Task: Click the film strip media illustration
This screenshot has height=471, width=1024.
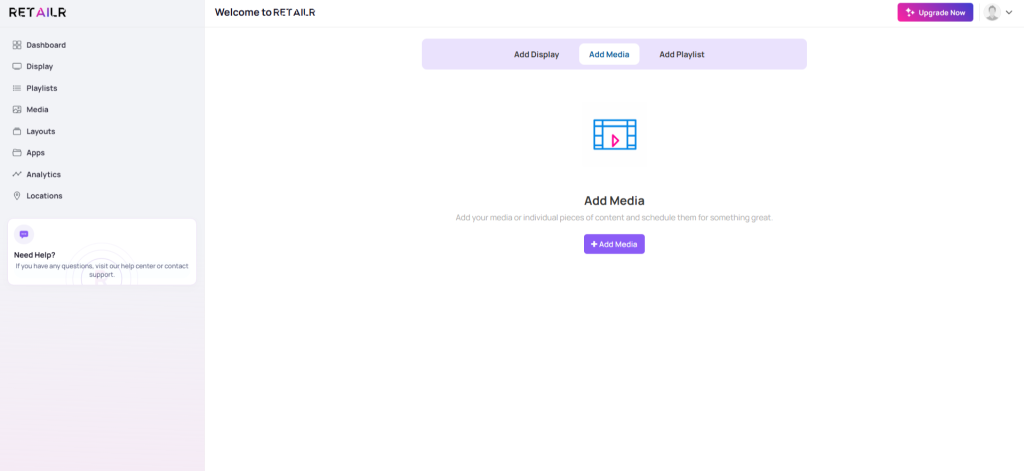Action: 614,135
